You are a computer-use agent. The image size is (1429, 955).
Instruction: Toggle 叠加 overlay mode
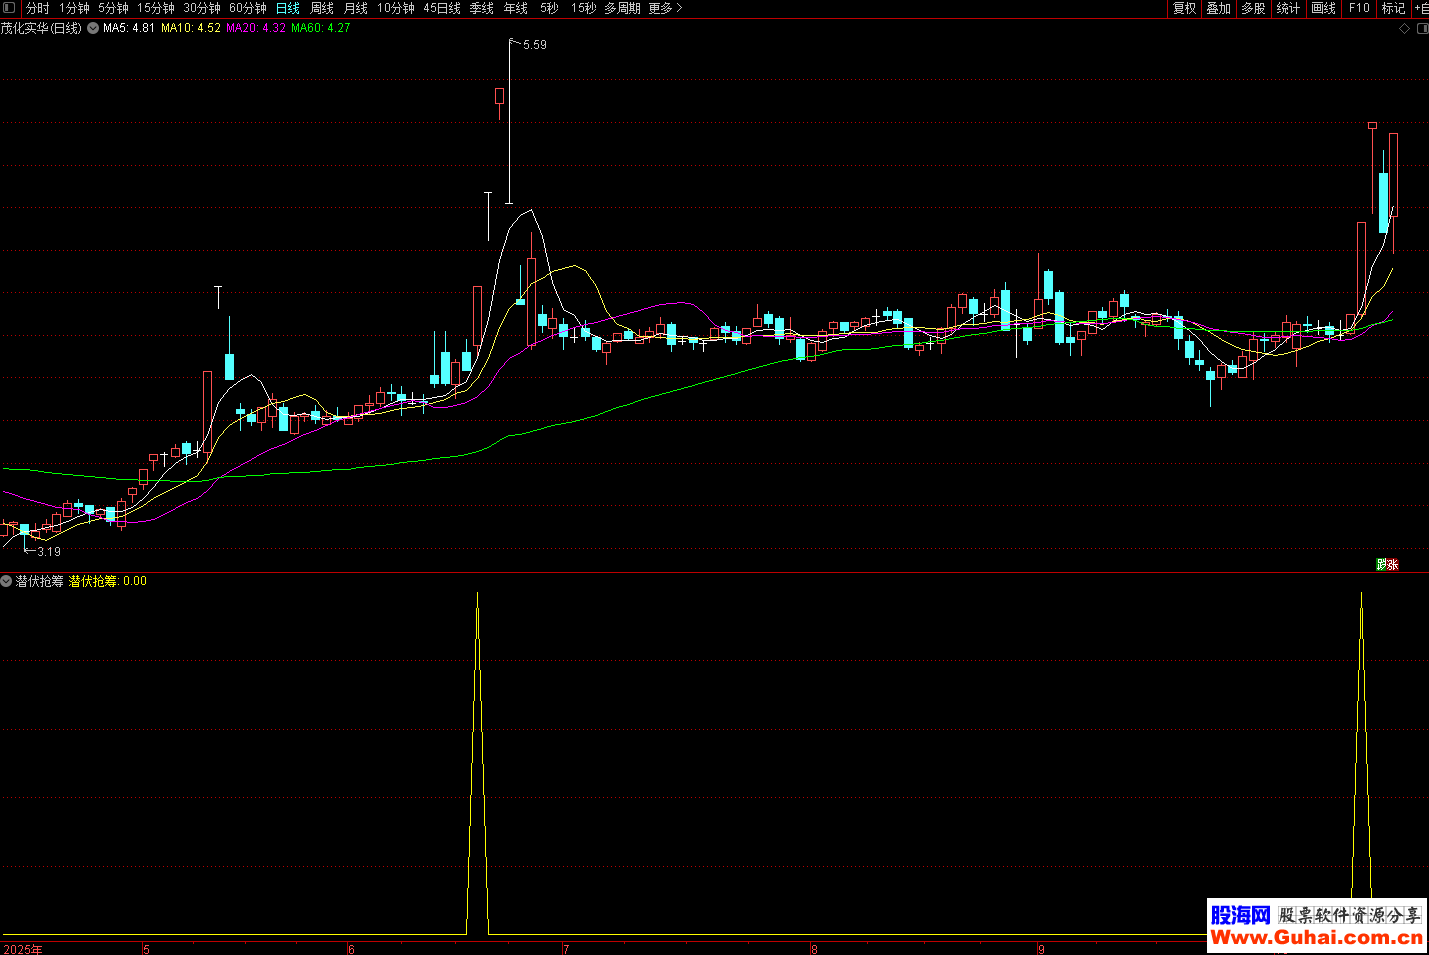(x=1218, y=8)
